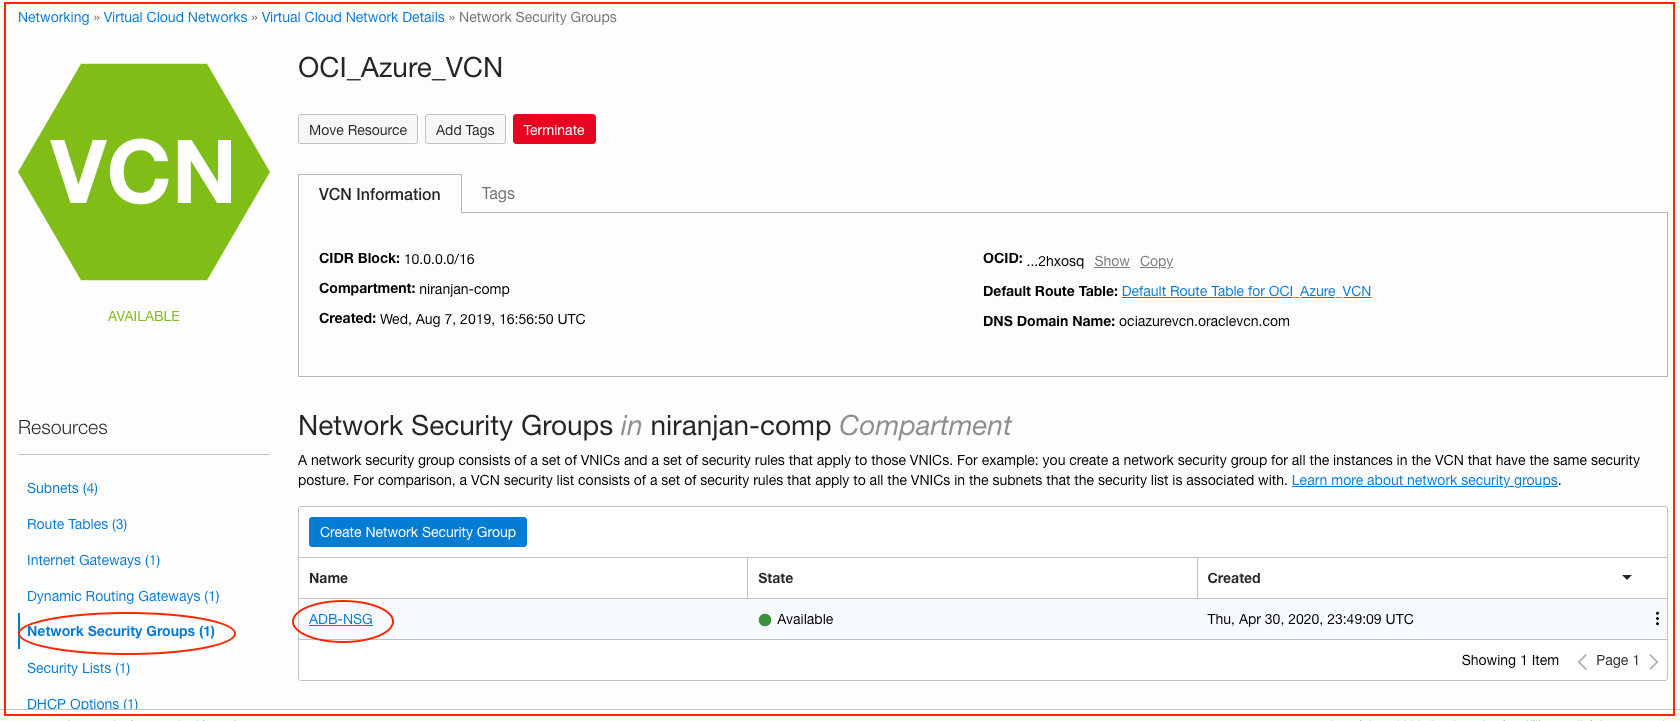Click the Created Aug 7, 2019 date
This screenshot has height=721, width=1680.
(x=483, y=319)
